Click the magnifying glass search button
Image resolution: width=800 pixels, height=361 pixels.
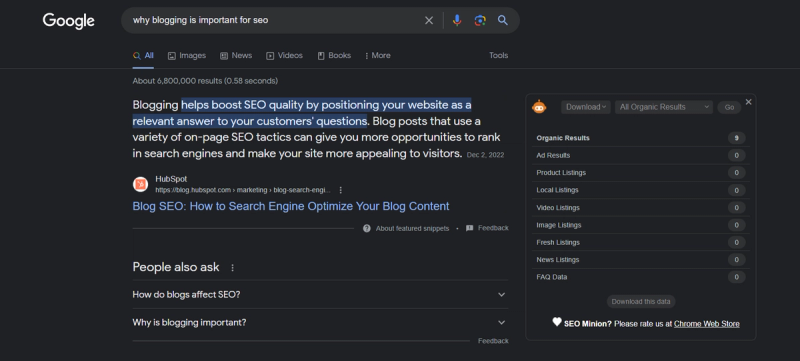point(503,20)
